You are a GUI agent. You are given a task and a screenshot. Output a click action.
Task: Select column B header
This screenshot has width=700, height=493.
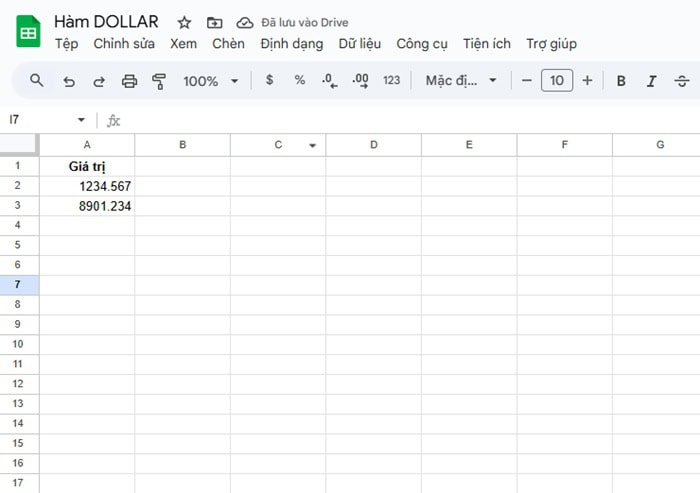(x=183, y=145)
